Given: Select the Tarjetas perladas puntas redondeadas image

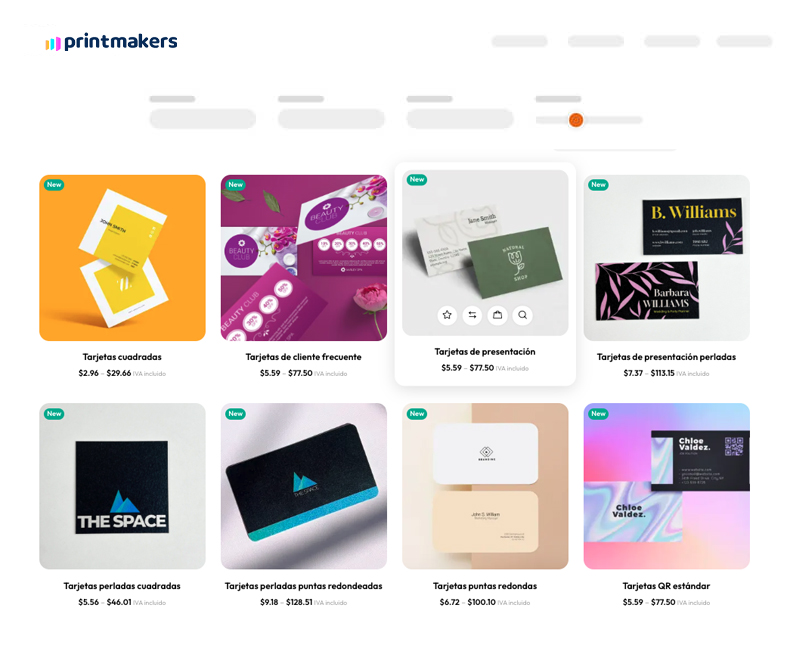Looking at the screenshot, I should click(304, 486).
